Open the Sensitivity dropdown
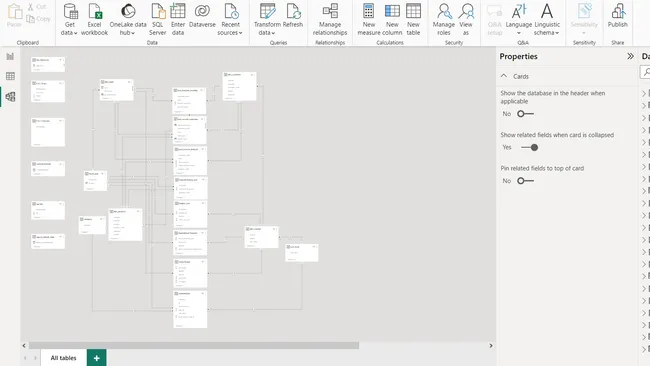This screenshot has height=366, width=650. (x=584, y=19)
